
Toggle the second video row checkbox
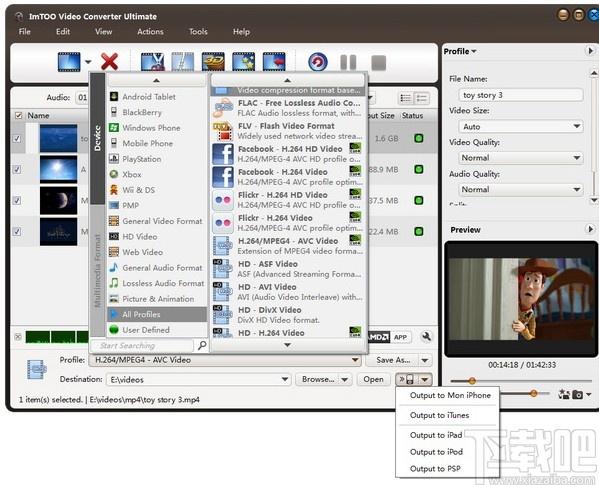[x=17, y=169]
